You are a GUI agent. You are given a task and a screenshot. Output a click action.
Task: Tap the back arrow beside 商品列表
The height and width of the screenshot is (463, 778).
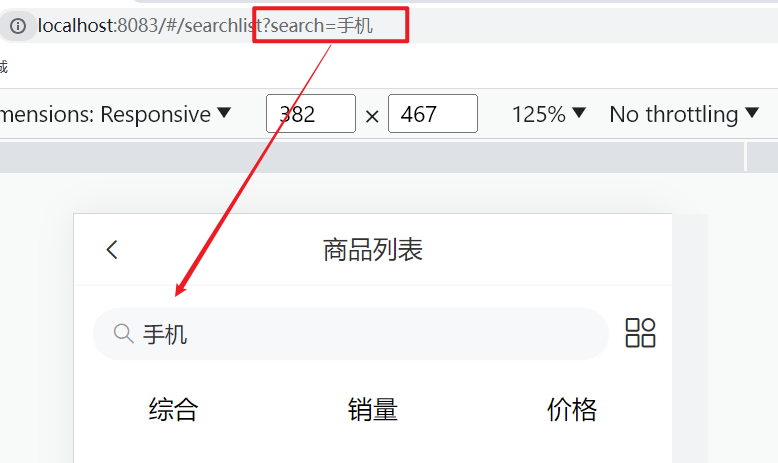pyautogui.click(x=112, y=250)
